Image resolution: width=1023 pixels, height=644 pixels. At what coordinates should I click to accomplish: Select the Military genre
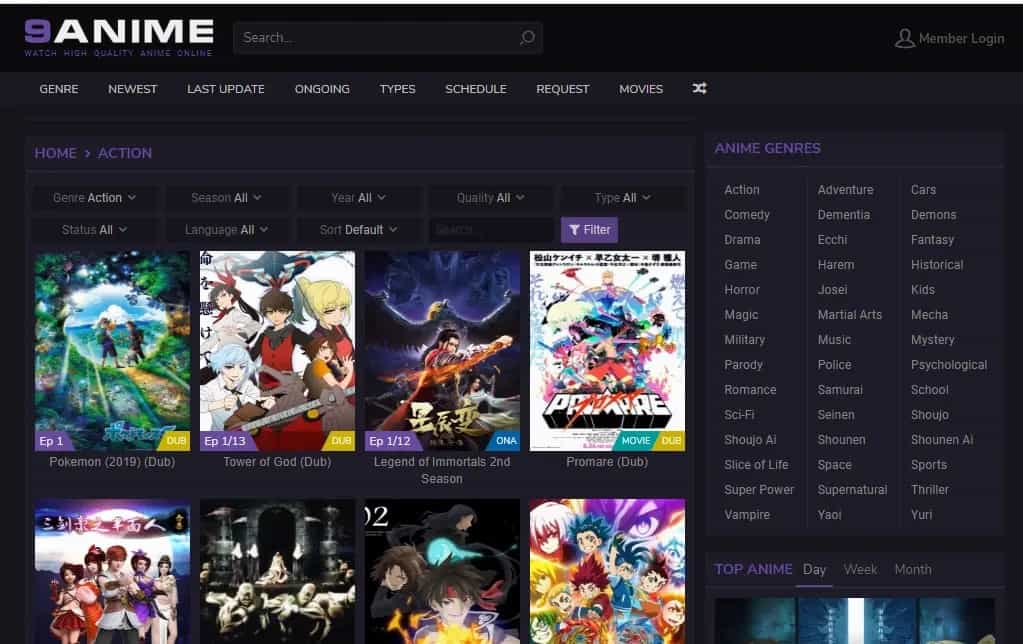[x=744, y=339]
